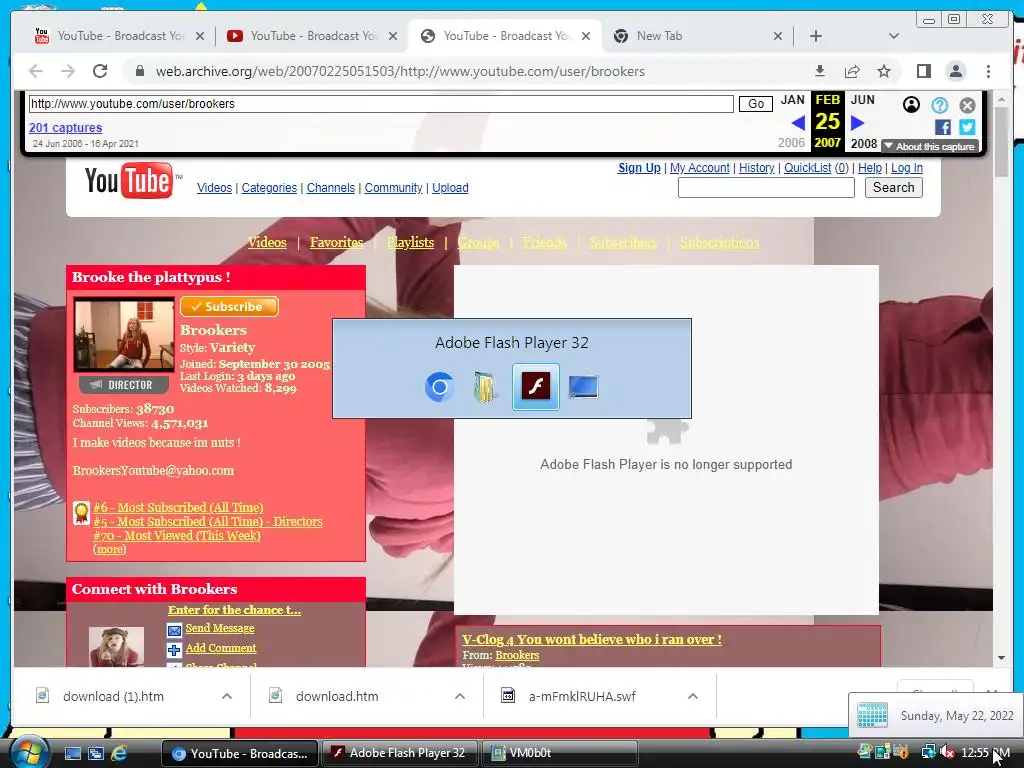
Task: Go to previous capture with left arrow
Action: pyautogui.click(x=797, y=123)
